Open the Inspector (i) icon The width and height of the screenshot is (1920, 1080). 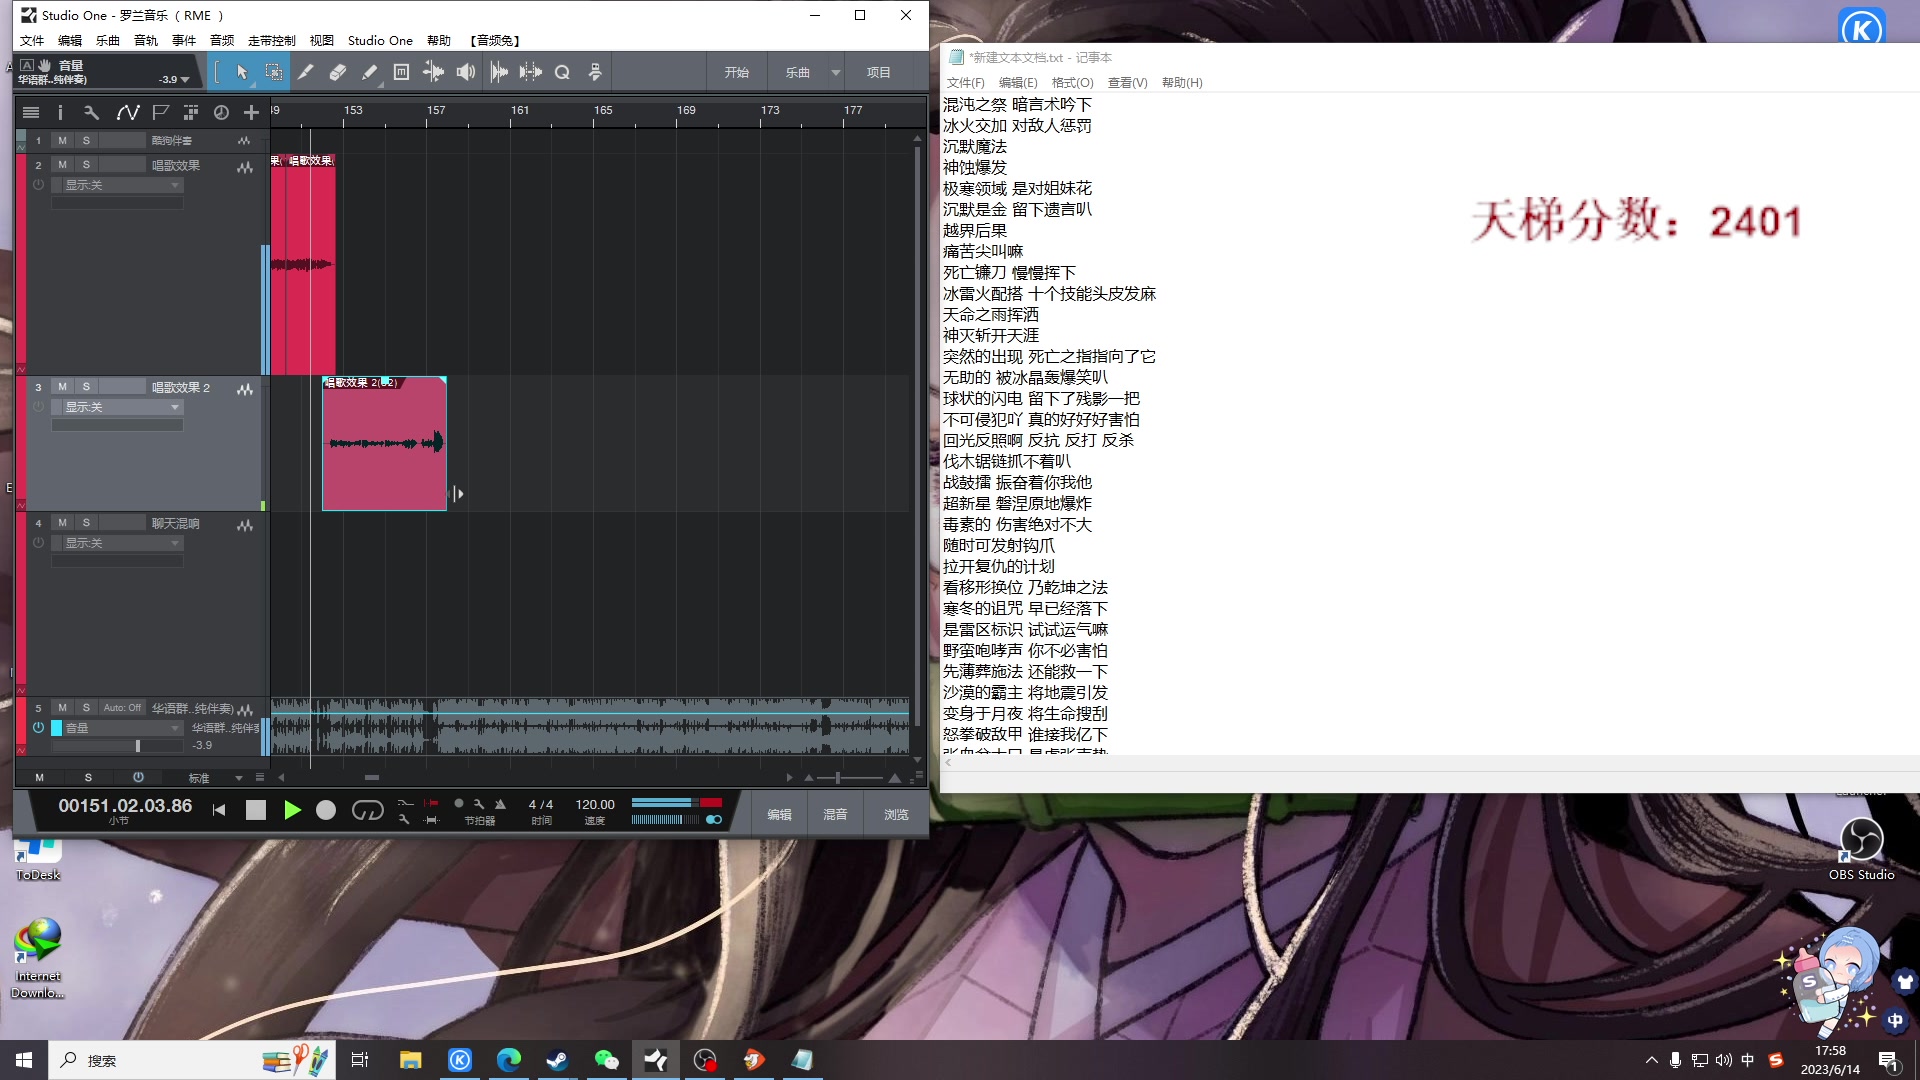click(x=60, y=112)
